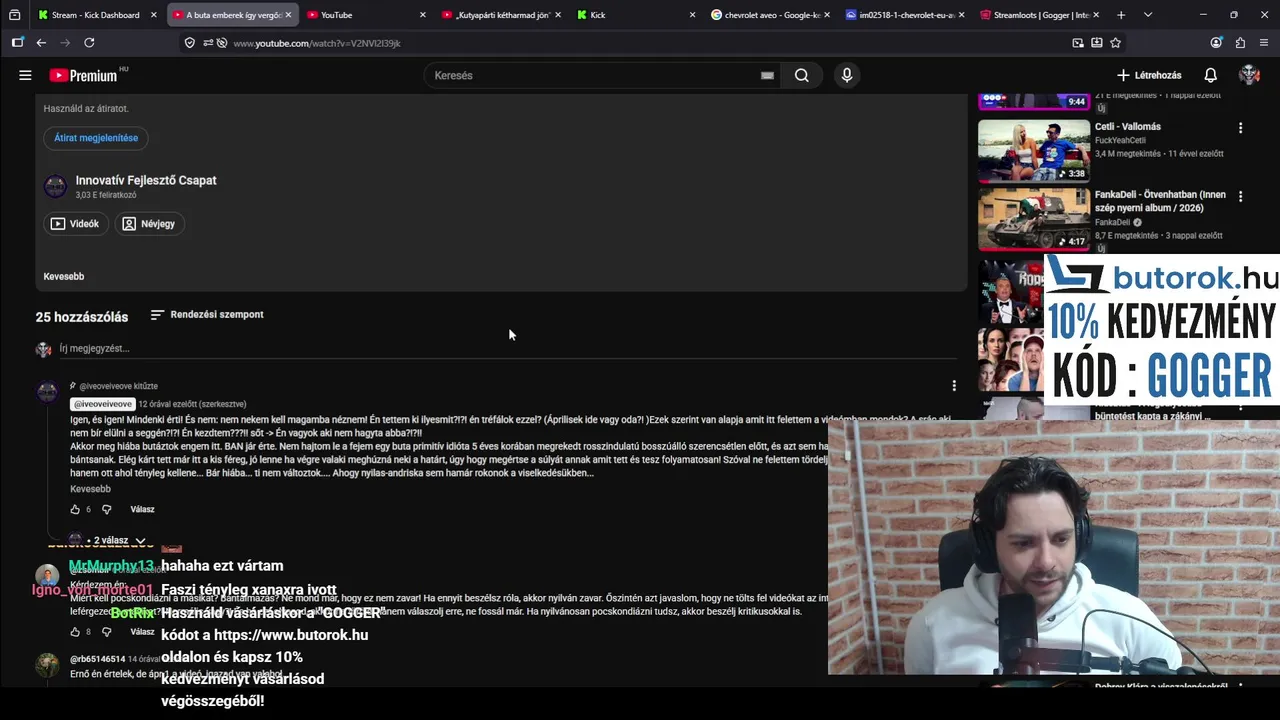Reload the YouTube page
Screen dimensions: 1280x720
[x=89, y=43]
